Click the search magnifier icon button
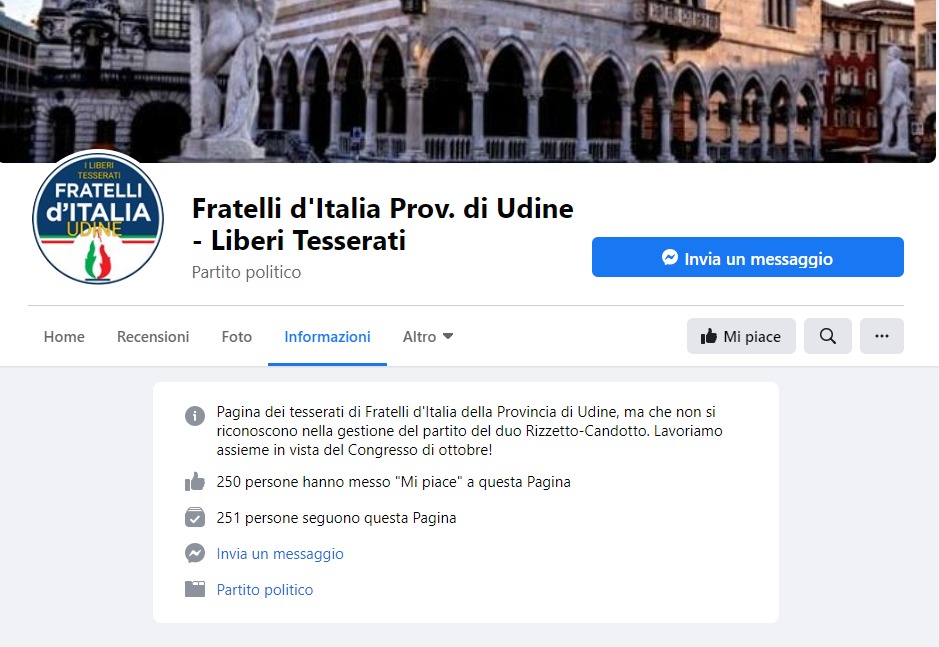The width and height of the screenshot is (939, 647). pyautogui.click(x=828, y=336)
